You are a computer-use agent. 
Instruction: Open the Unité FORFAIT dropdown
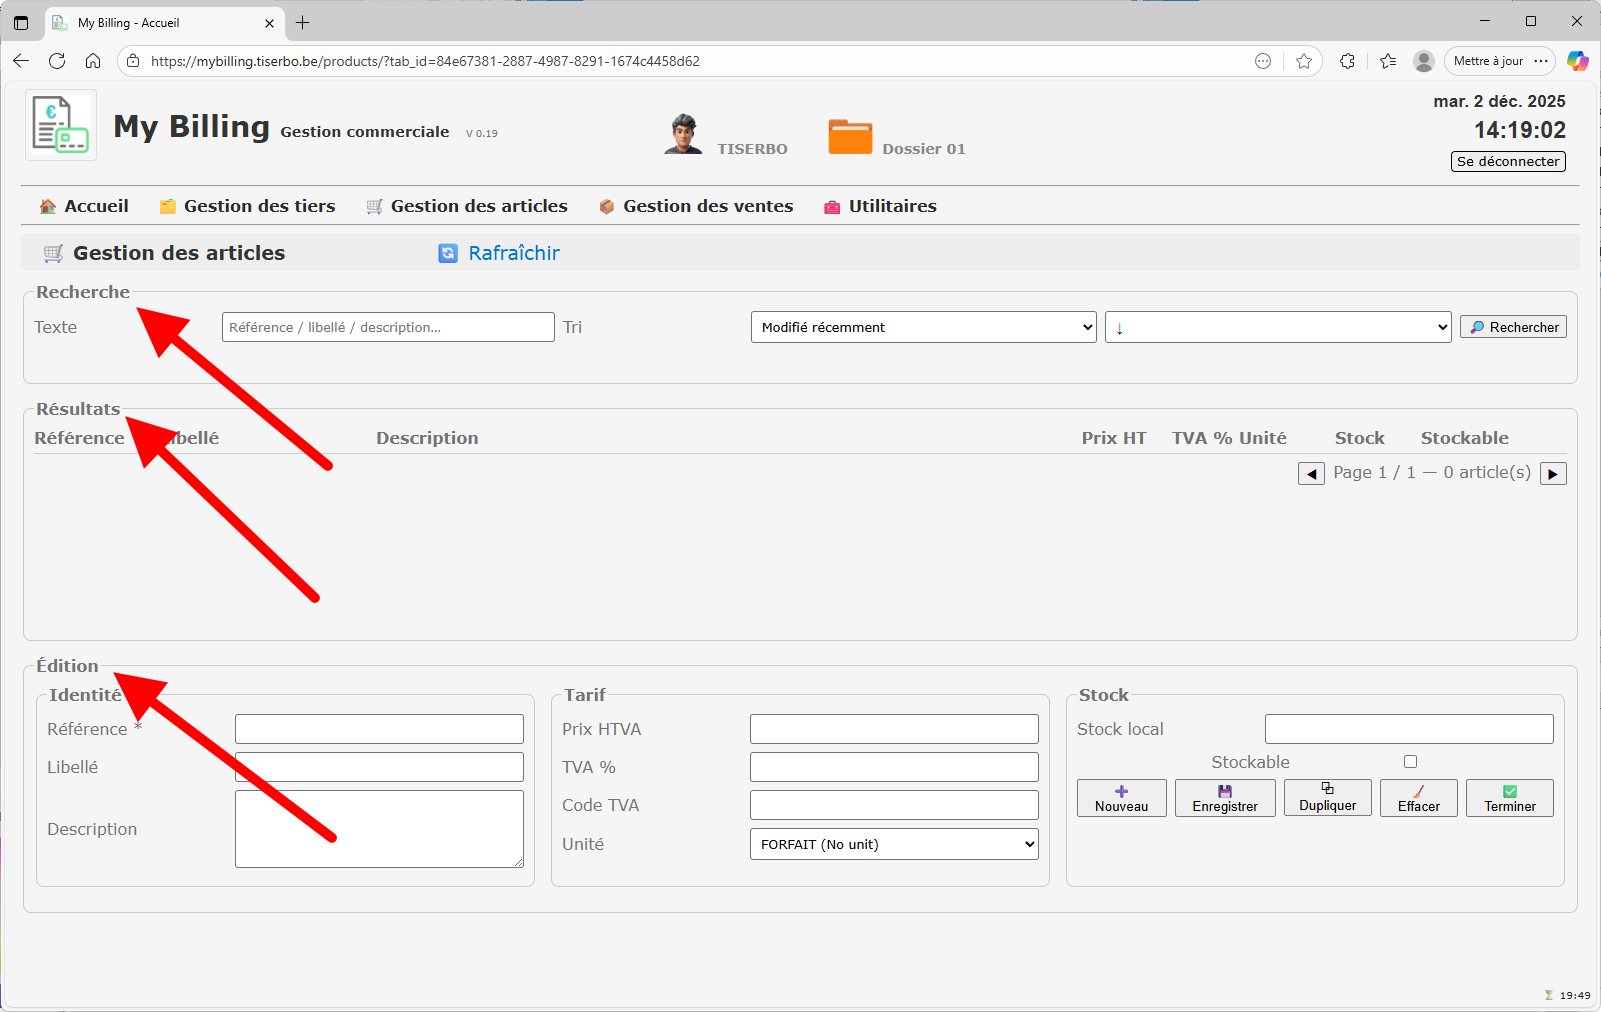click(893, 844)
